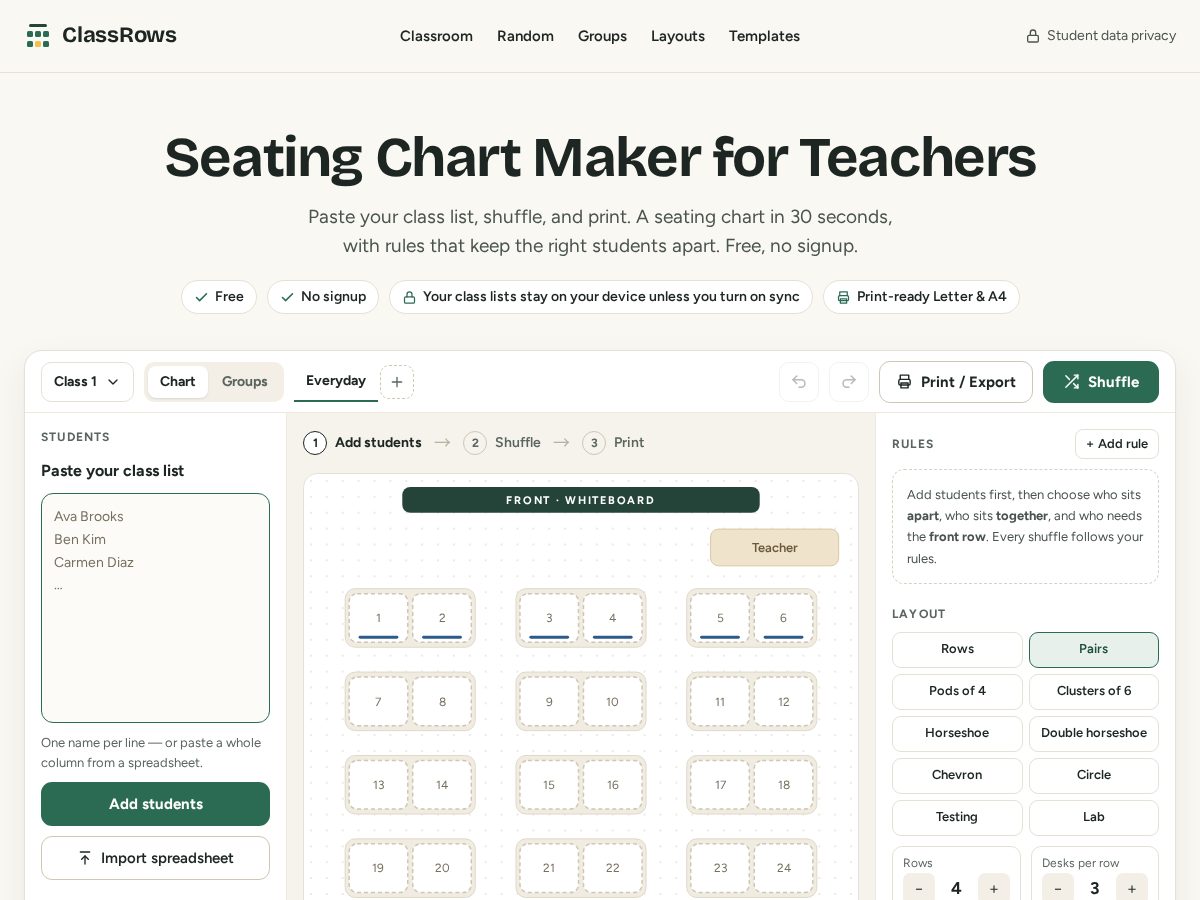Select seat 2 desk

tap(442, 618)
